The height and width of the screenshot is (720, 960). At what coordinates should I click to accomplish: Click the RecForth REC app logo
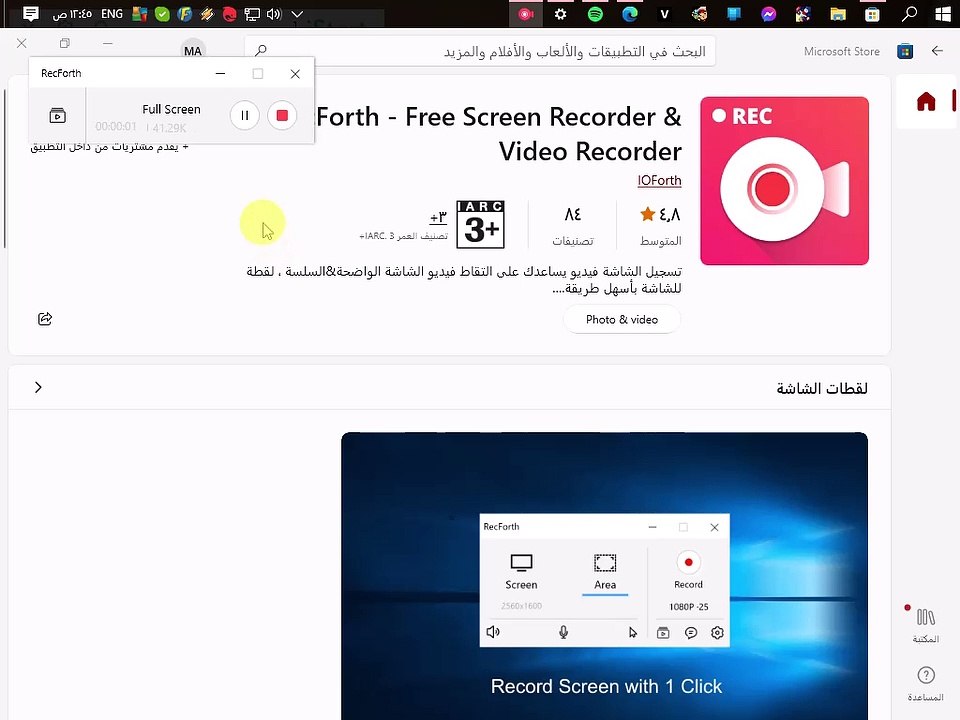pyautogui.click(x=784, y=181)
